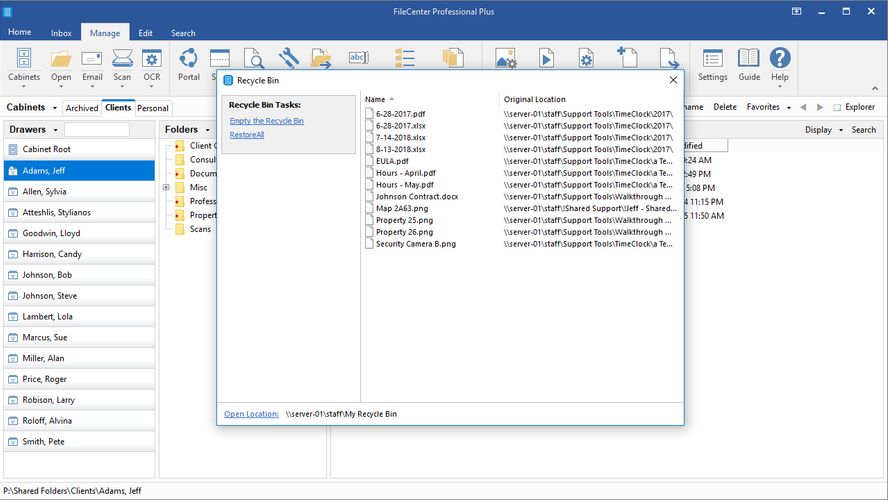This screenshot has width=888, height=500.
Task: Select Johnson Contract.docx in Recycle Bin
Action: pos(417,197)
